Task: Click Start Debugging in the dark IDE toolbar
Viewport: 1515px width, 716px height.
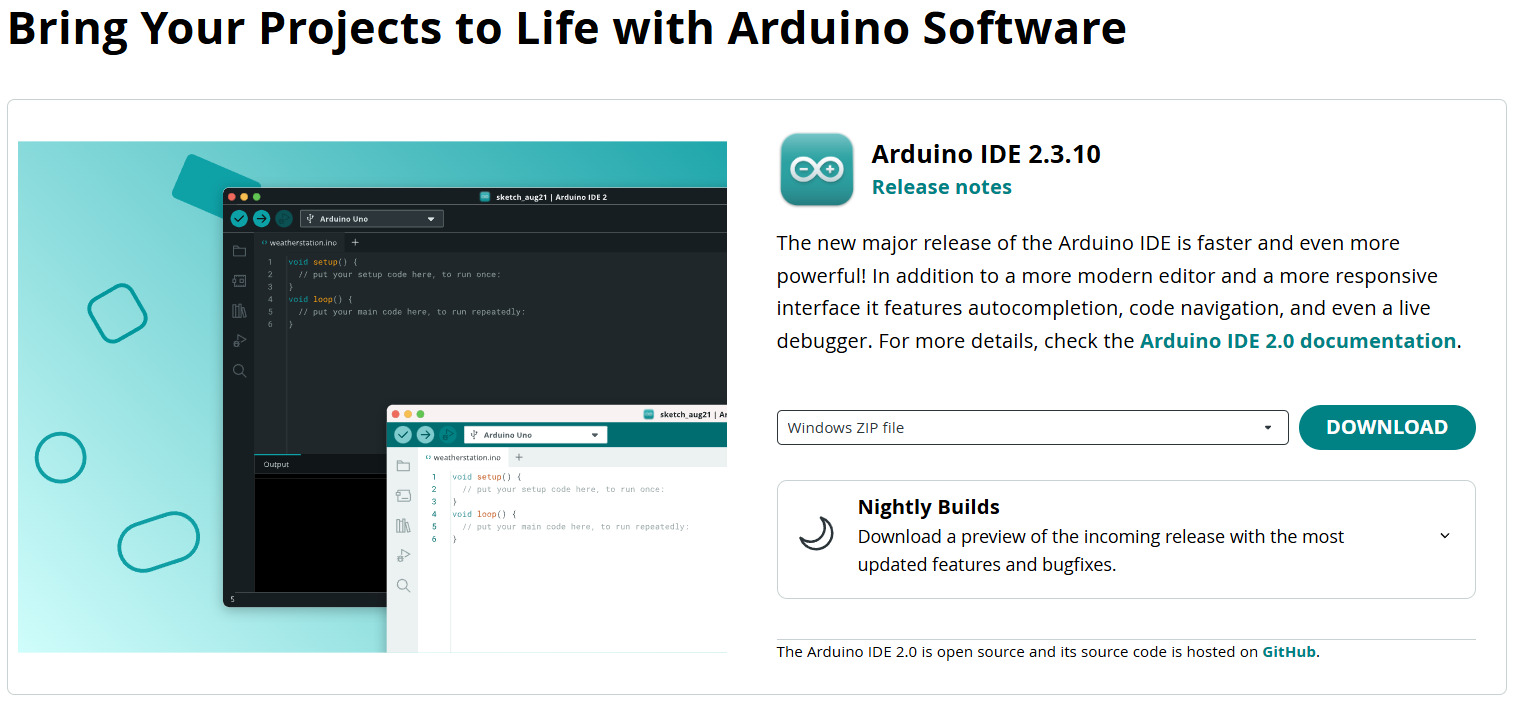Action: (x=284, y=218)
